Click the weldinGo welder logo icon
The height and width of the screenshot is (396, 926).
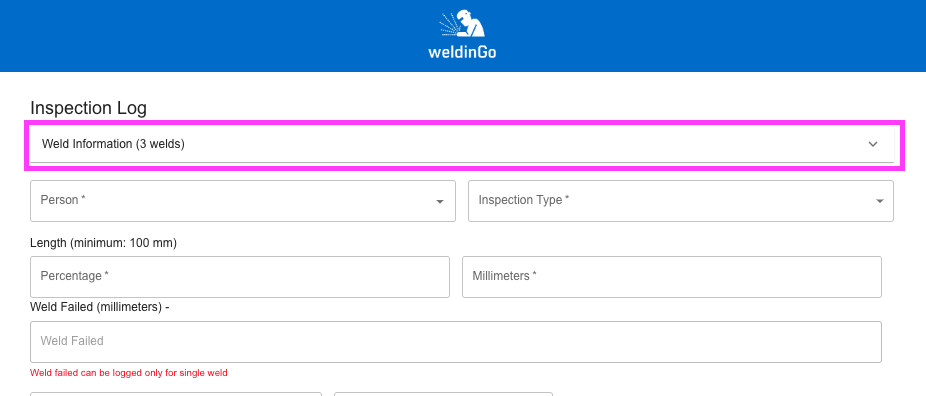click(462, 24)
